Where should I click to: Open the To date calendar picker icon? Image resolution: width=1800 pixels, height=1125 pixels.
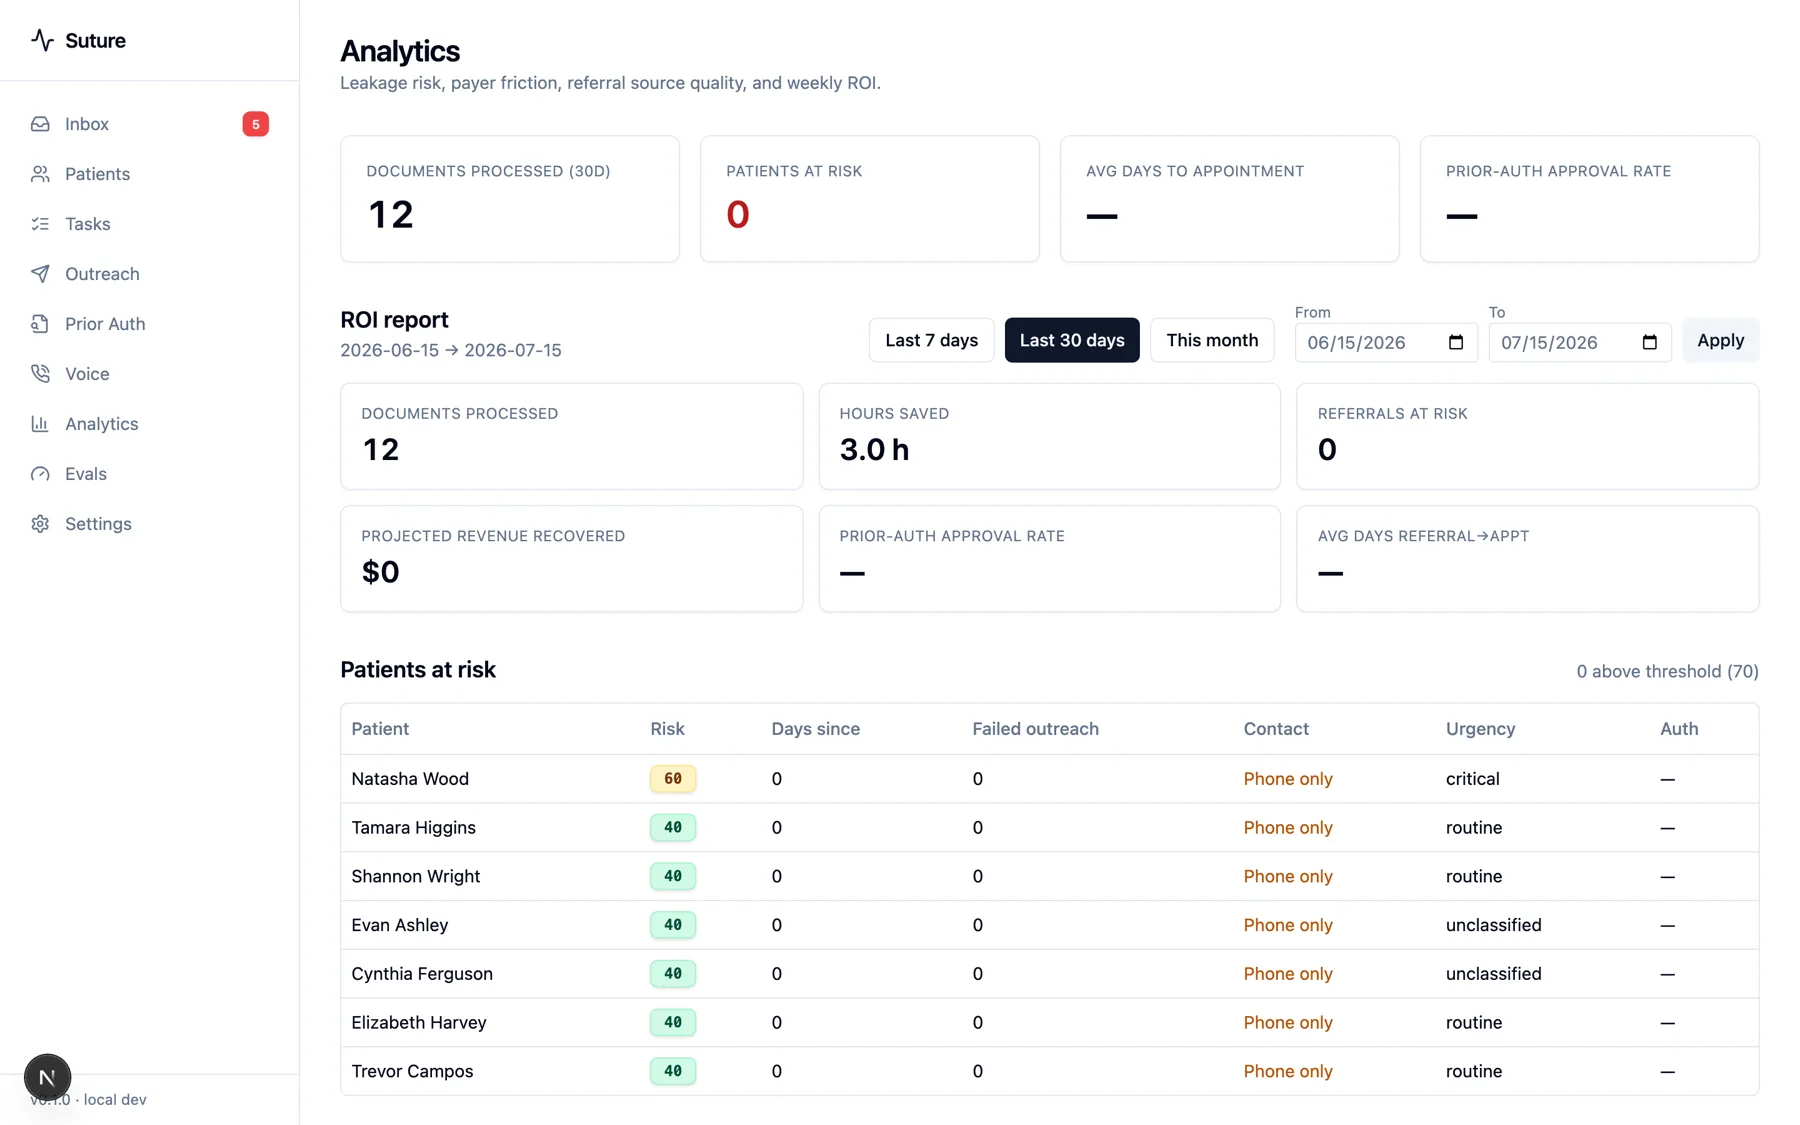[x=1650, y=342]
